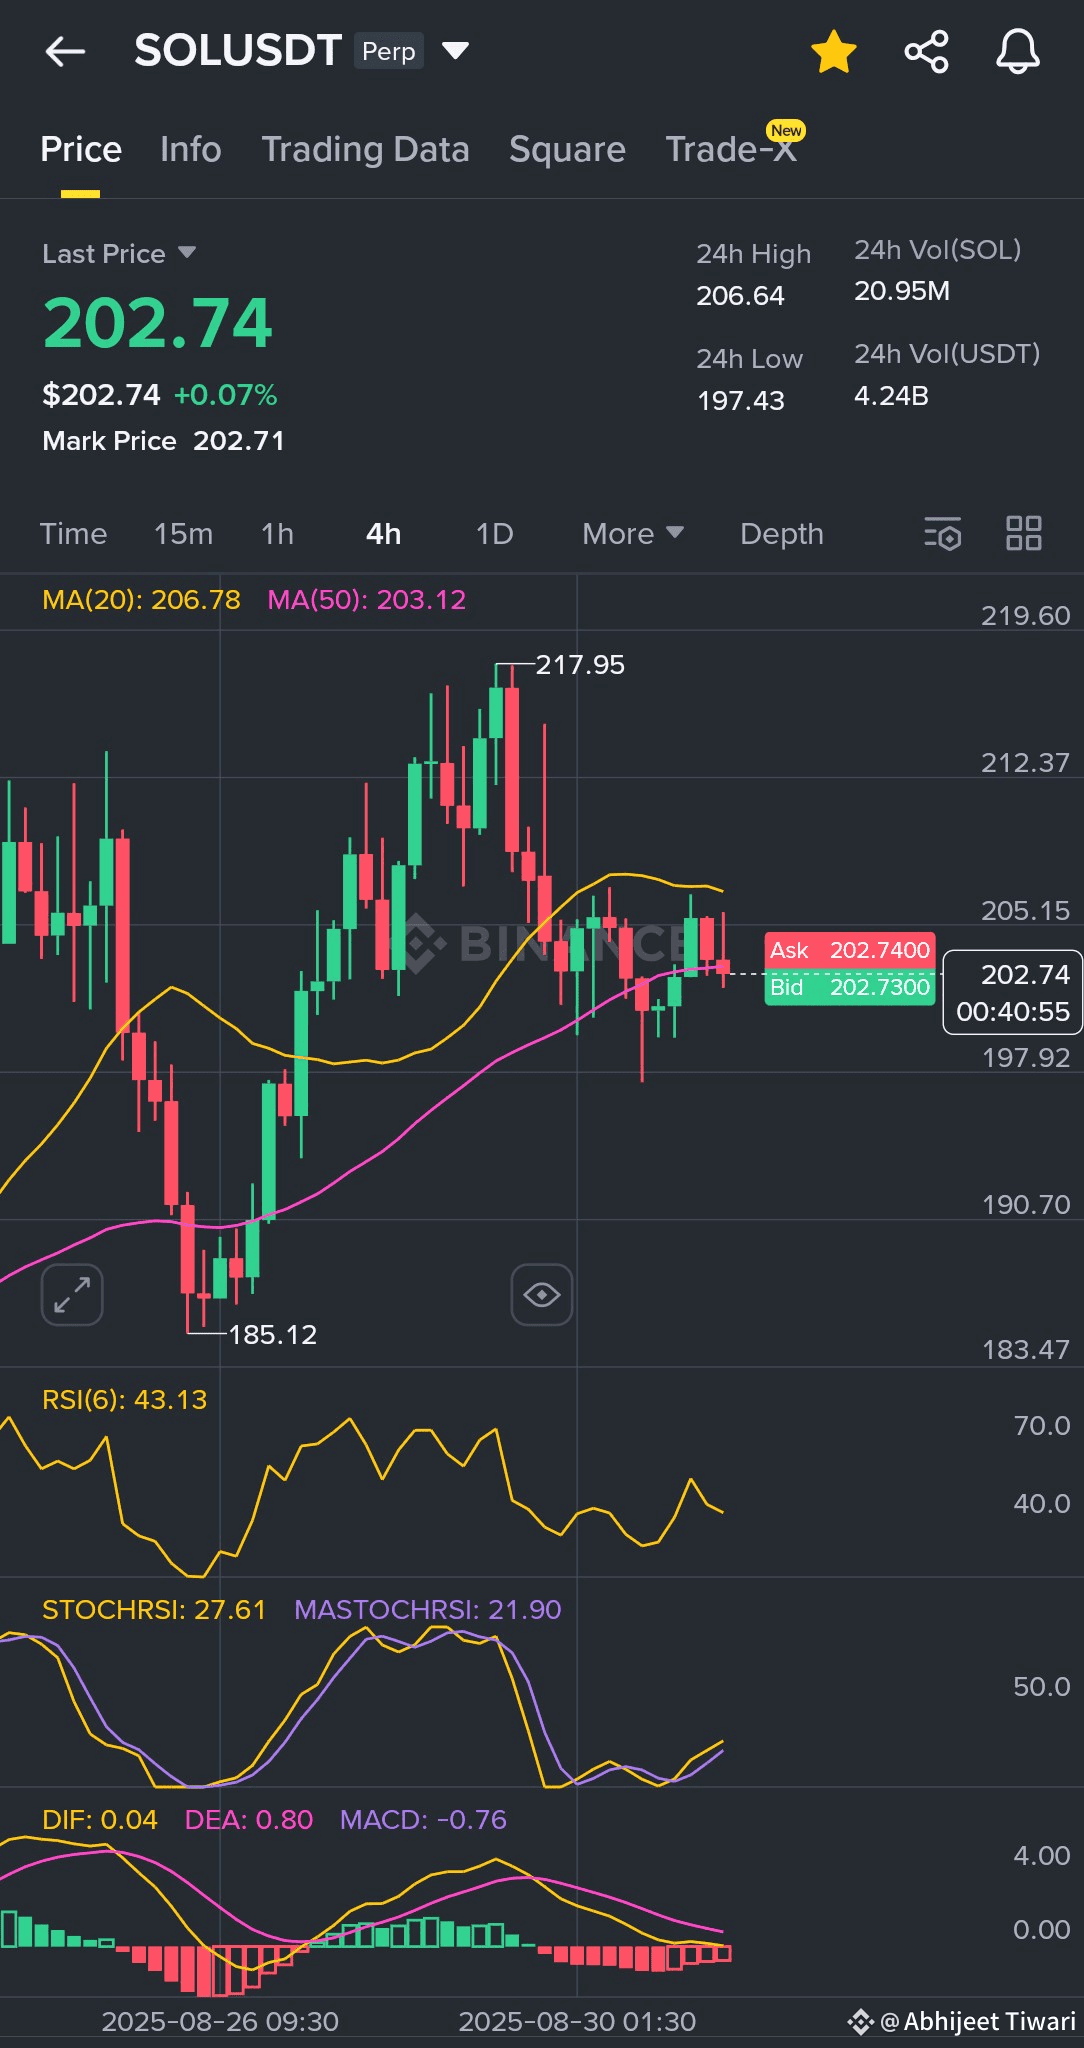Click the Ask 202.7400 label
1084x2048 pixels.
[x=850, y=950]
